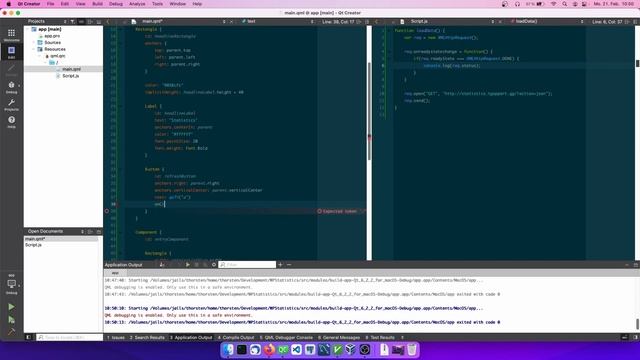Screen dimensions: 640x360
Task: Click Line 6, Col 37 indicator
Action: coord(607,22)
